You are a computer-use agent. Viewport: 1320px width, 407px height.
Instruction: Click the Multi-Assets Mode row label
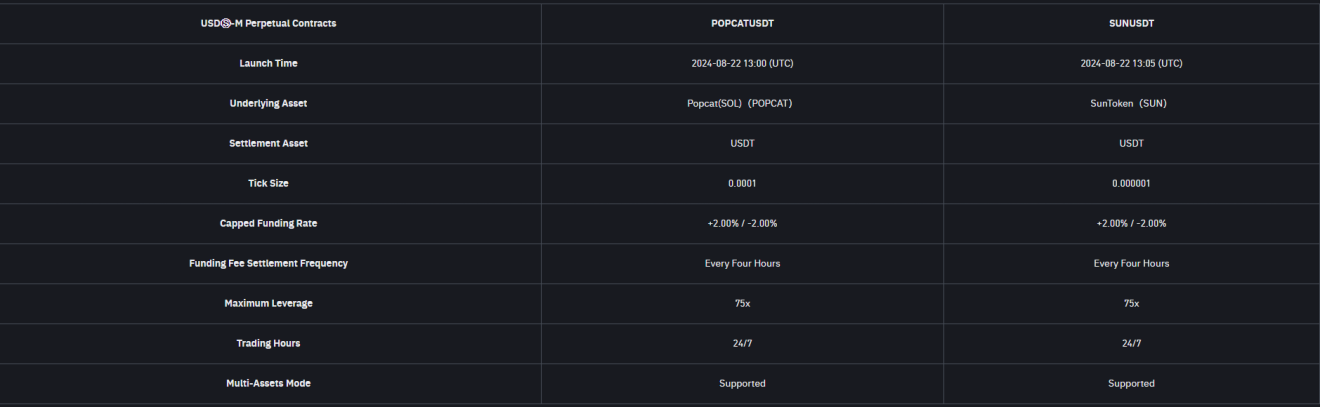point(268,384)
